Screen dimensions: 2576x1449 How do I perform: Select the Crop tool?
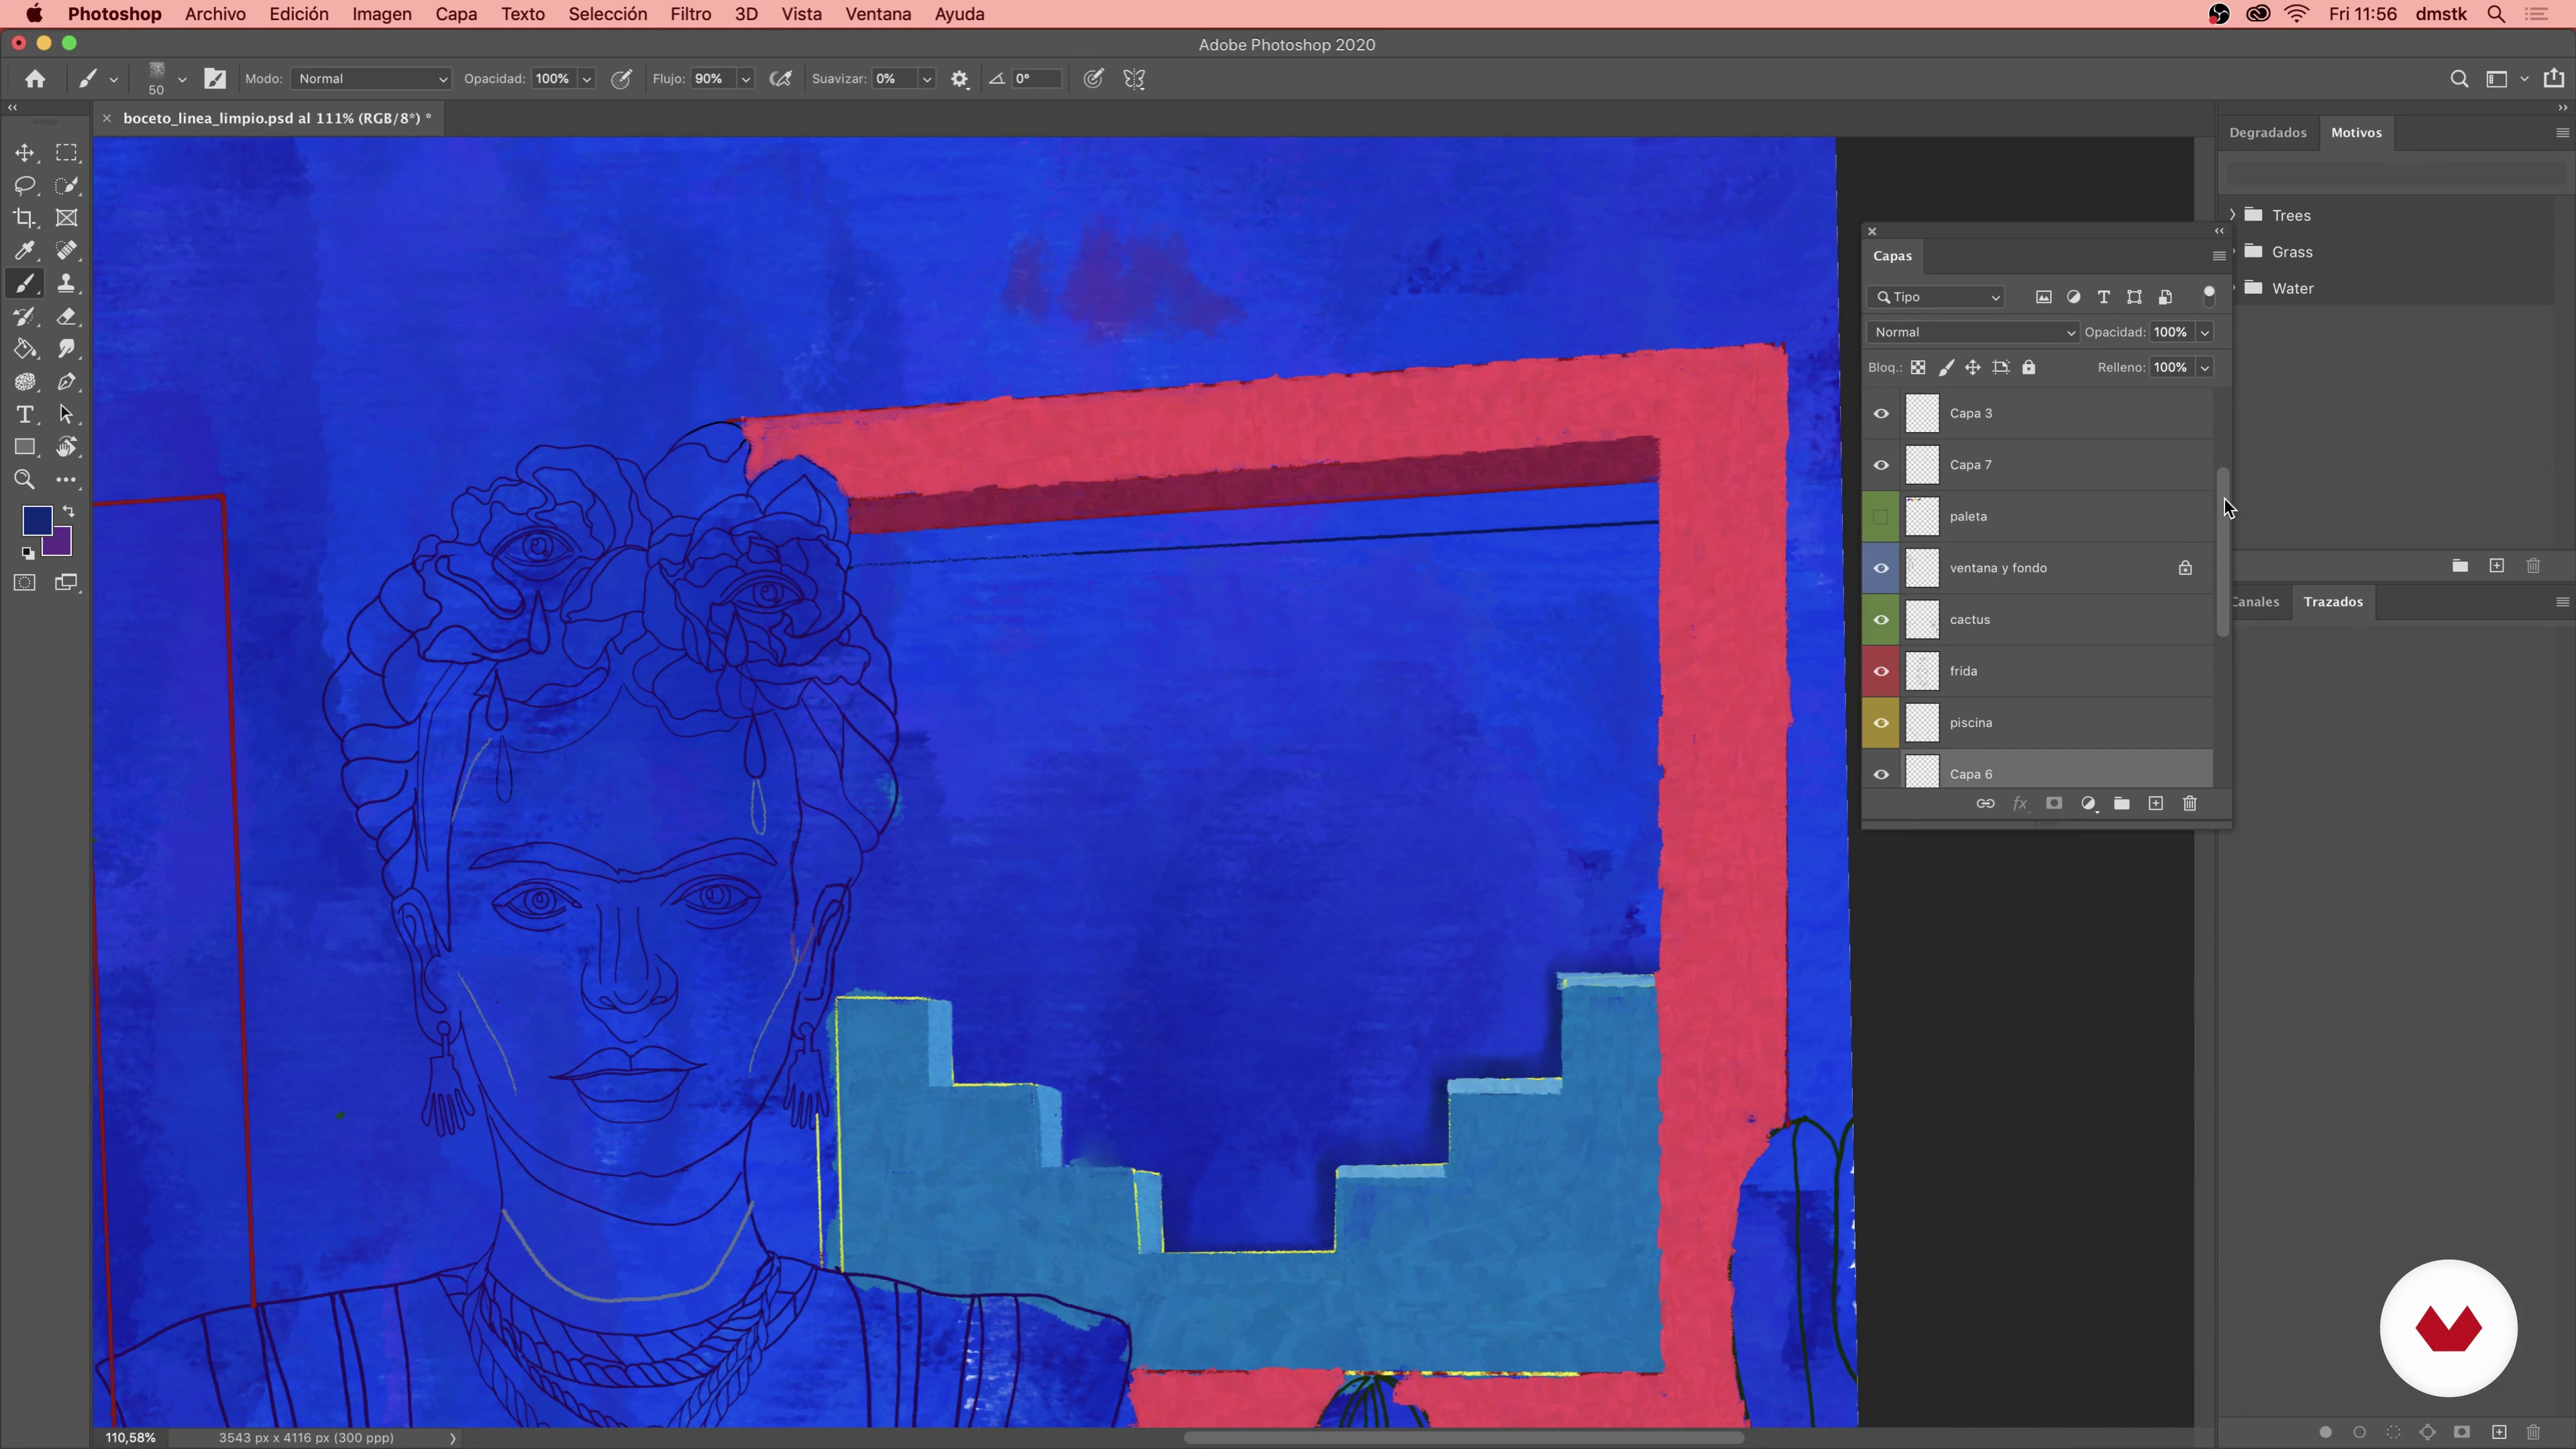tap(25, 218)
